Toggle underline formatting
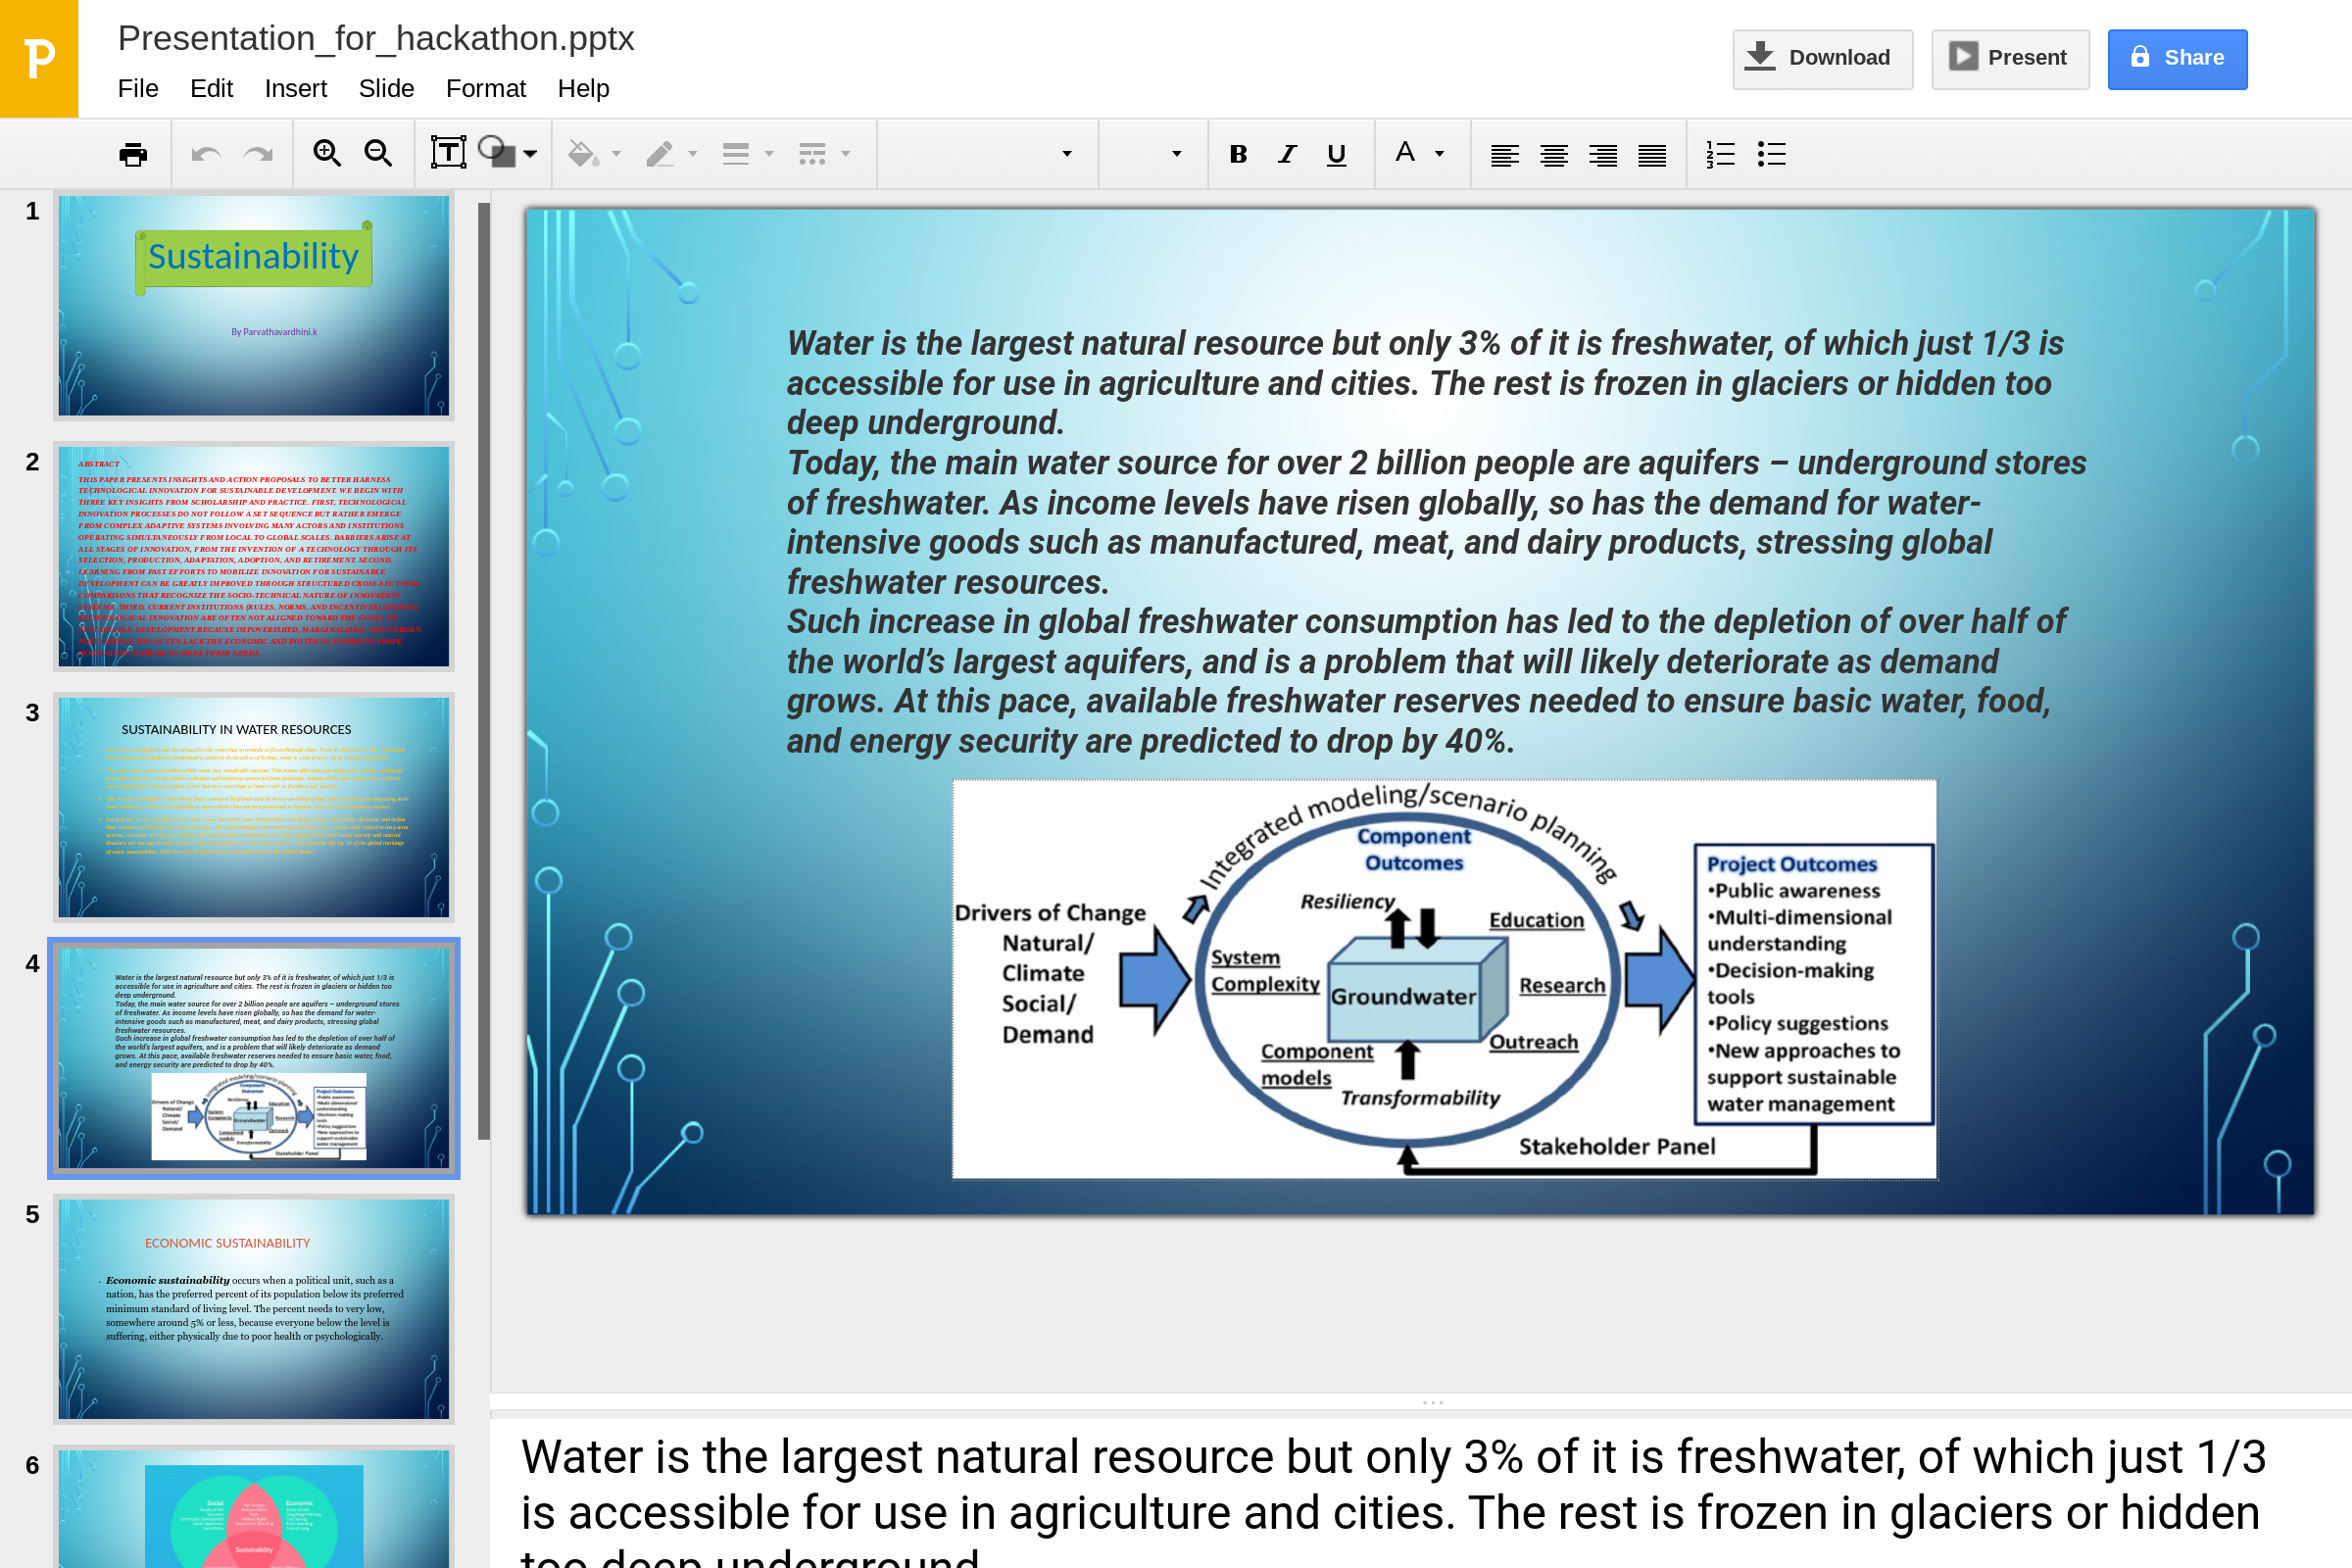 1336,154
